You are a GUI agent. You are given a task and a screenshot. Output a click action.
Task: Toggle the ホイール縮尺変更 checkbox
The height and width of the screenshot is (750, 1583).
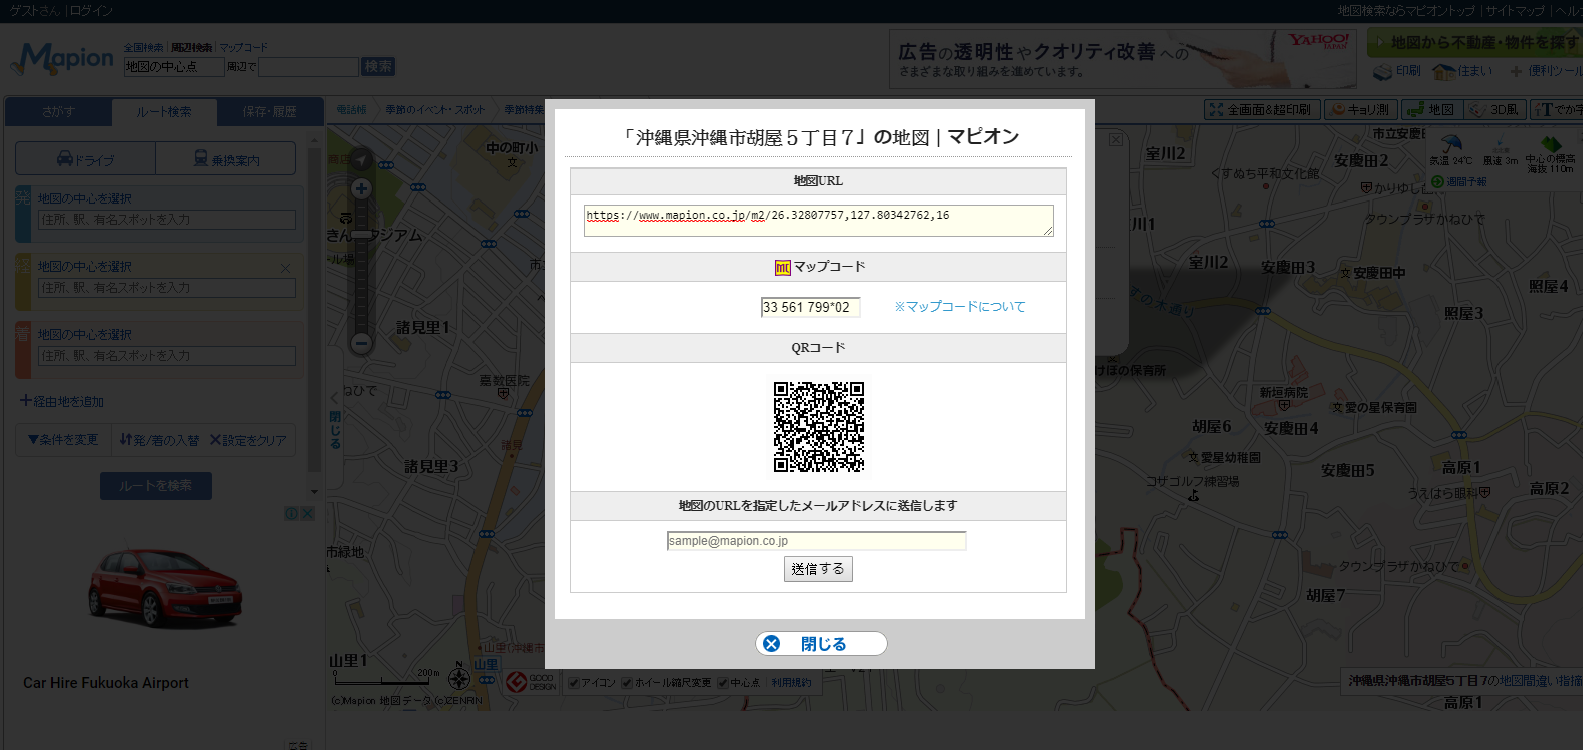click(627, 683)
